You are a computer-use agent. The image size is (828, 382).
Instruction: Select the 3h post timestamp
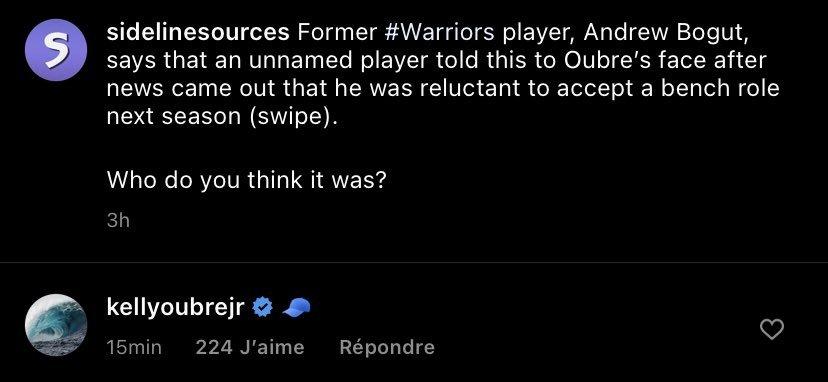click(118, 220)
